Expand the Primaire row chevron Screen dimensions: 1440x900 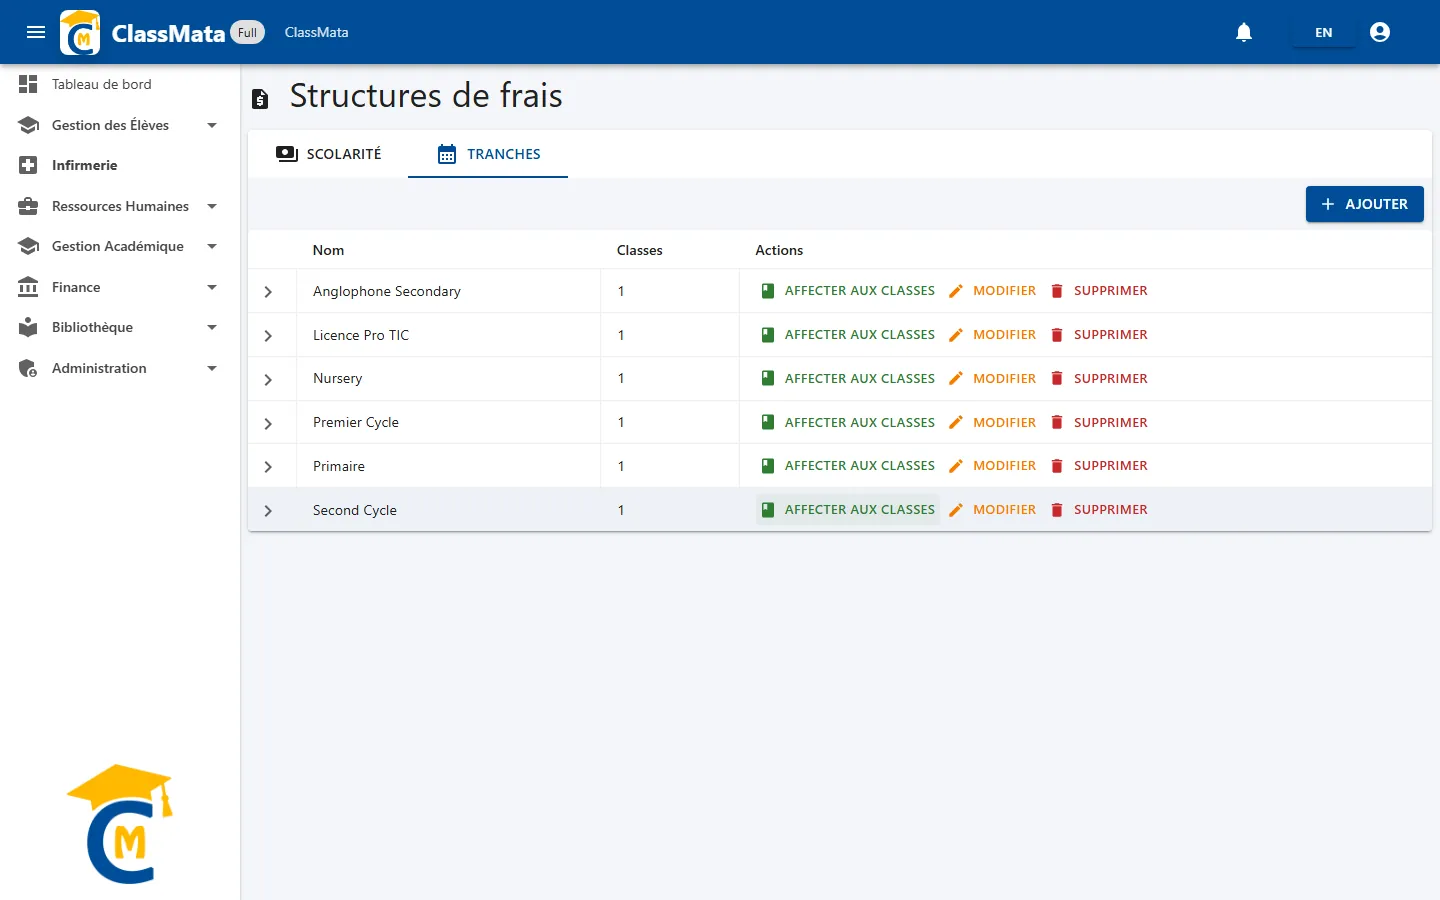click(268, 467)
